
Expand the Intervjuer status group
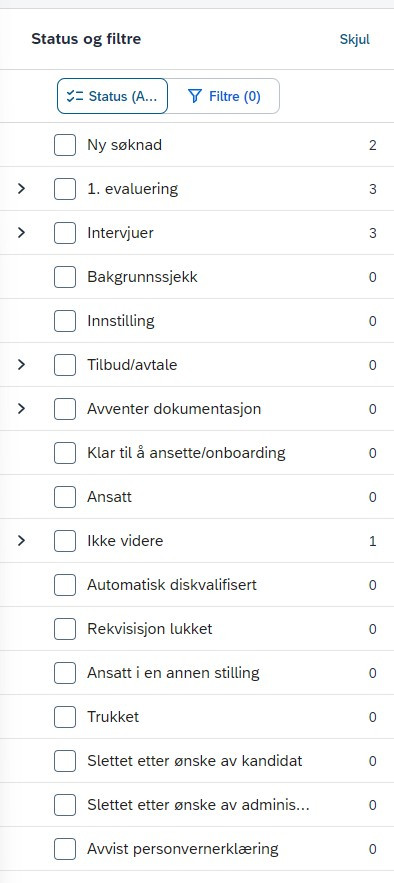tap(21, 233)
